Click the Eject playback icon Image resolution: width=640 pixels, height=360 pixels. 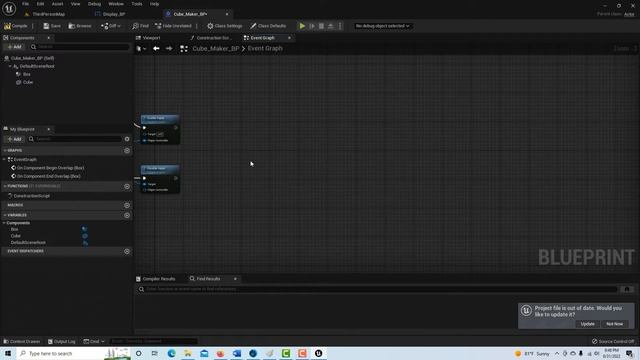[x=331, y=26]
